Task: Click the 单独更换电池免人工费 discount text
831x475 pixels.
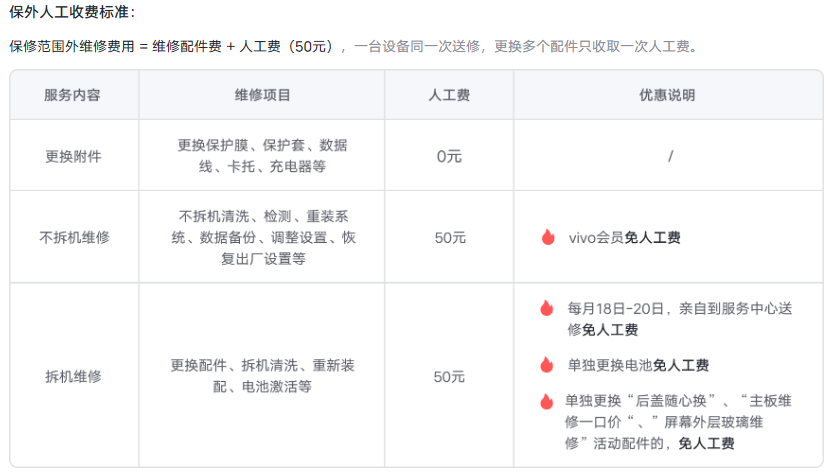Action: [638, 365]
